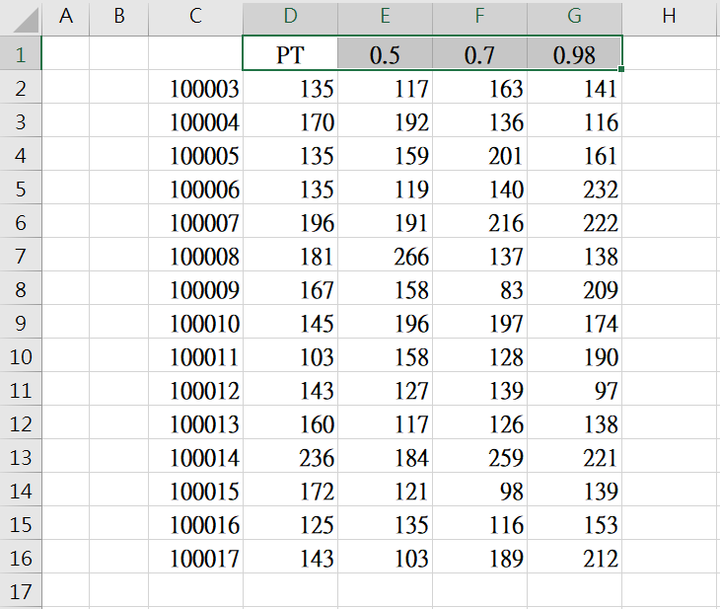The width and height of the screenshot is (720, 609).
Task: Select row 16 header
Action: 21,557
